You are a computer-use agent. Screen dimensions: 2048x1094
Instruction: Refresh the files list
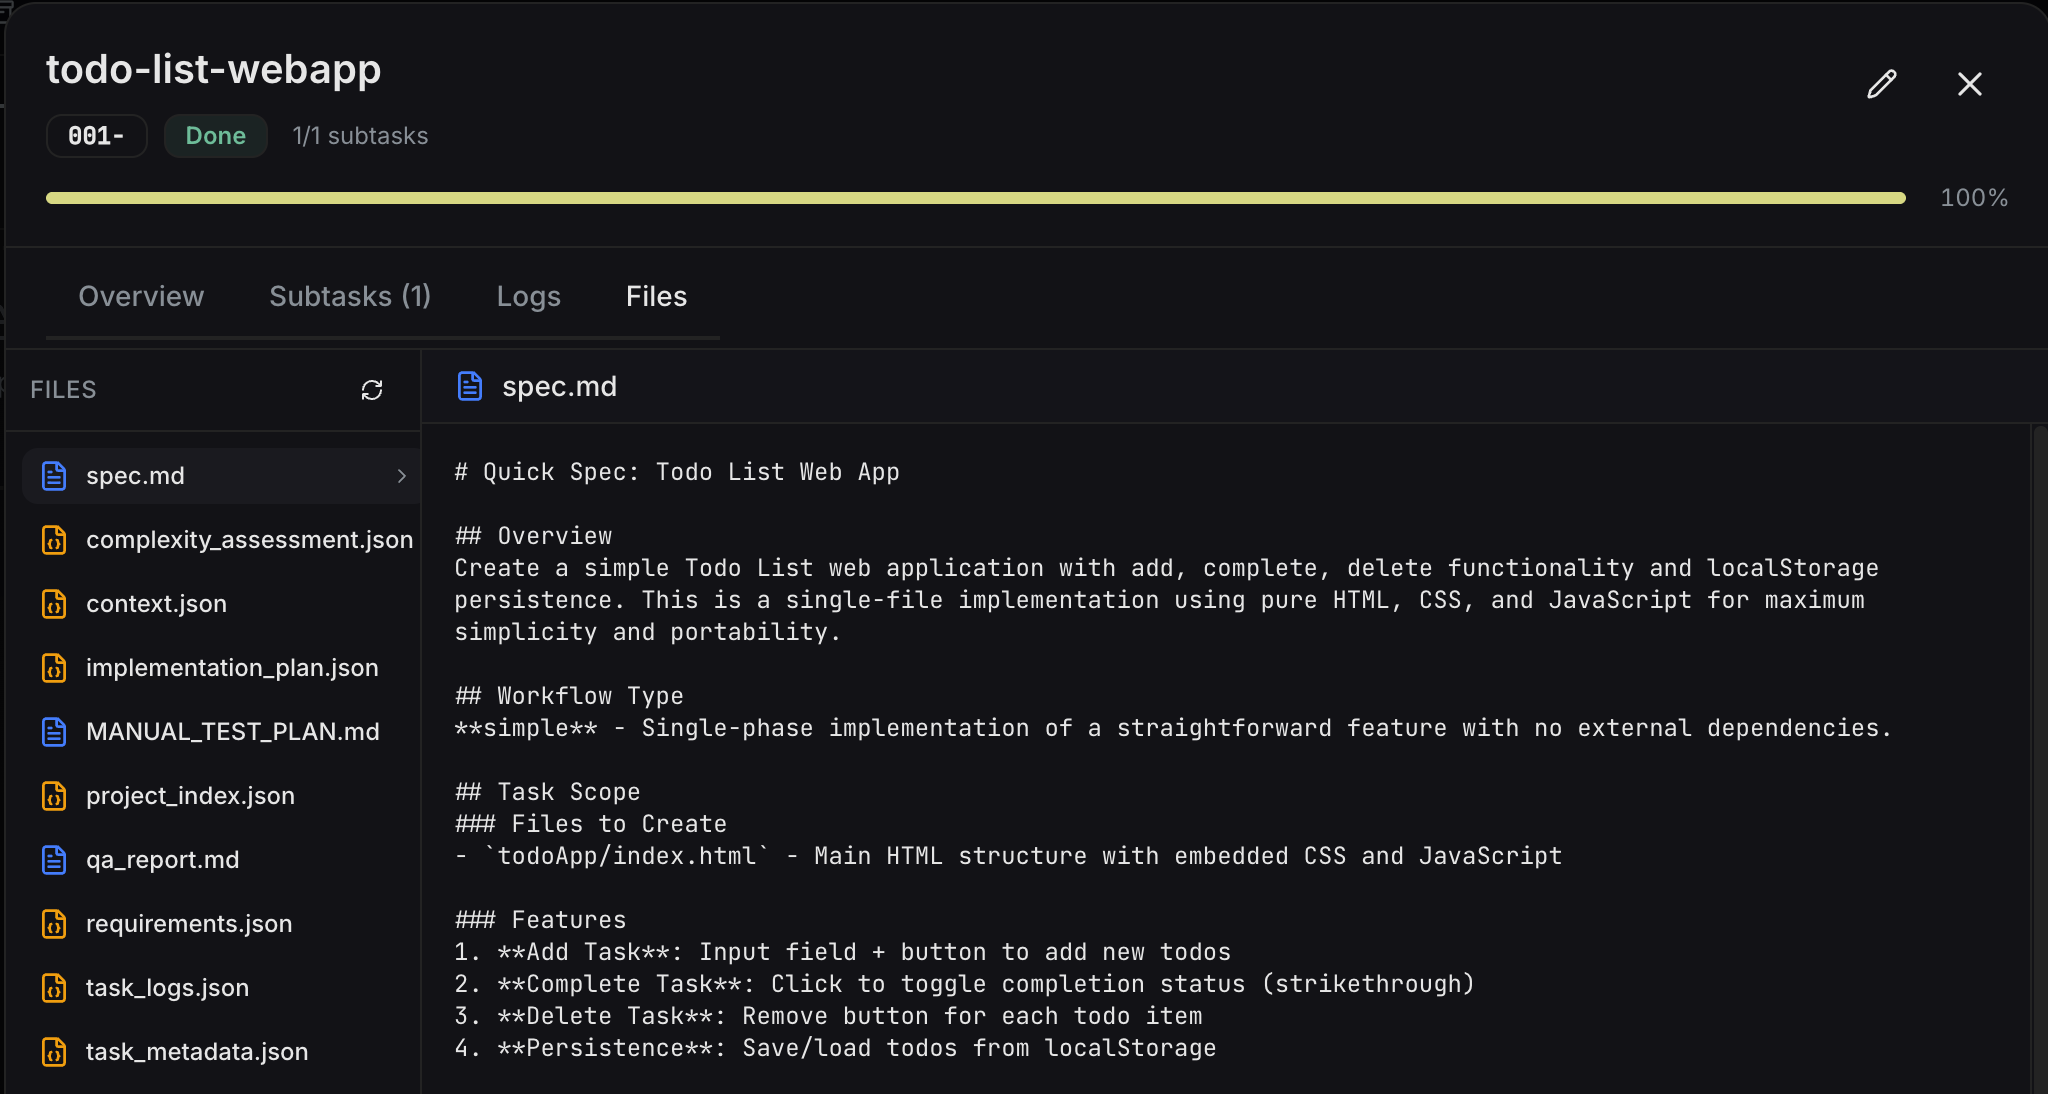tap(372, 390)
